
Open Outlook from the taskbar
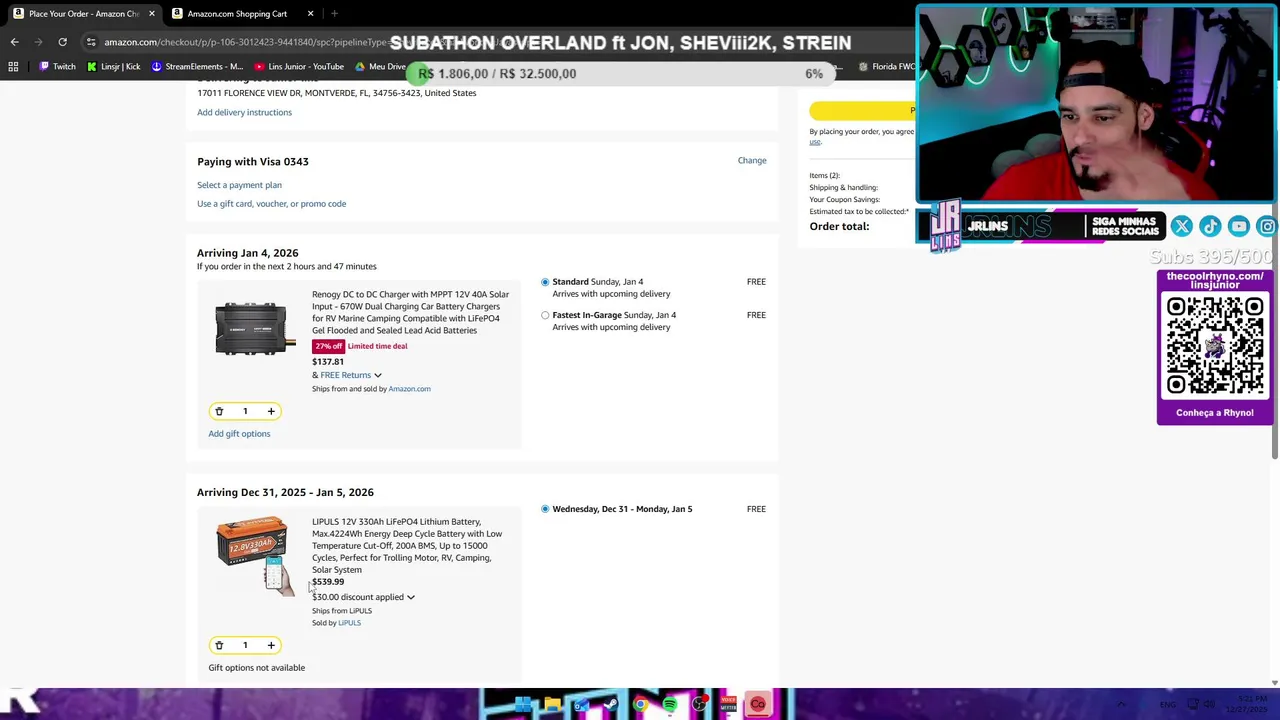581,705
